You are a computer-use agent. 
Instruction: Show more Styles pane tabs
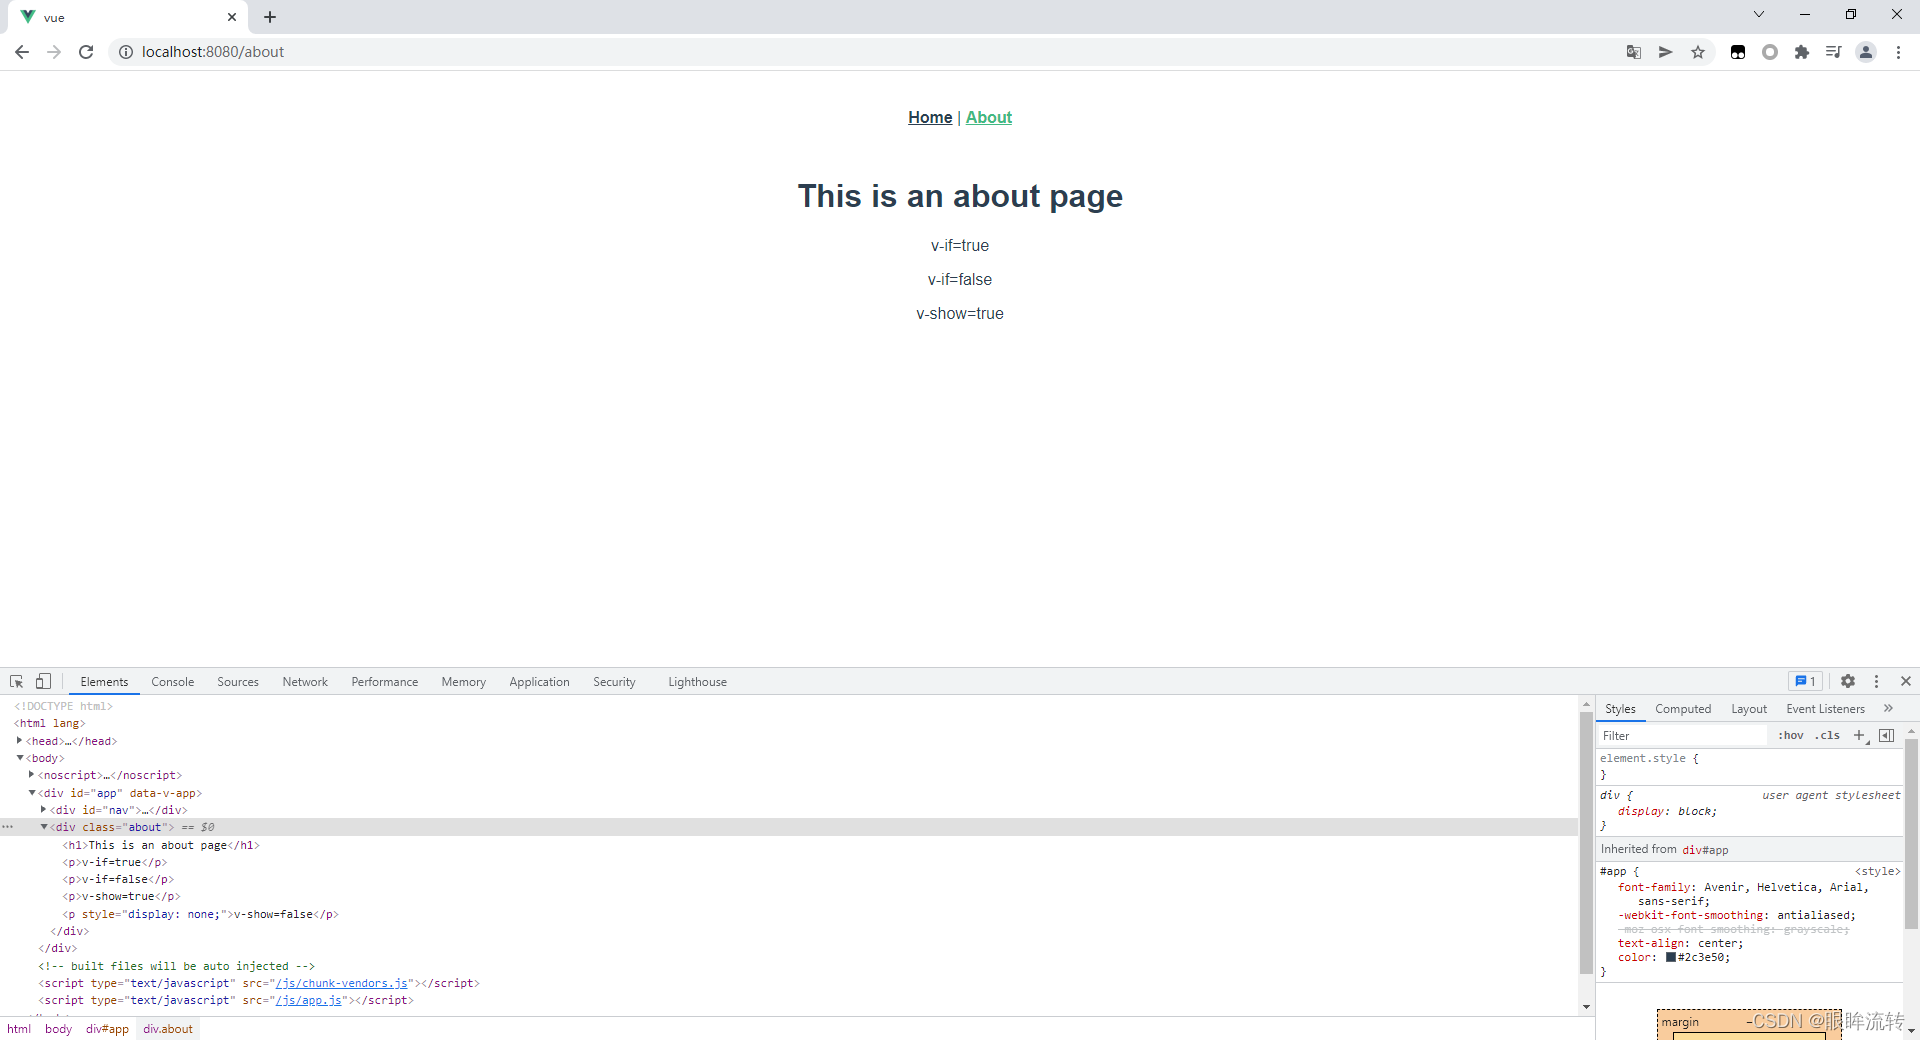tap(1888, 708)
